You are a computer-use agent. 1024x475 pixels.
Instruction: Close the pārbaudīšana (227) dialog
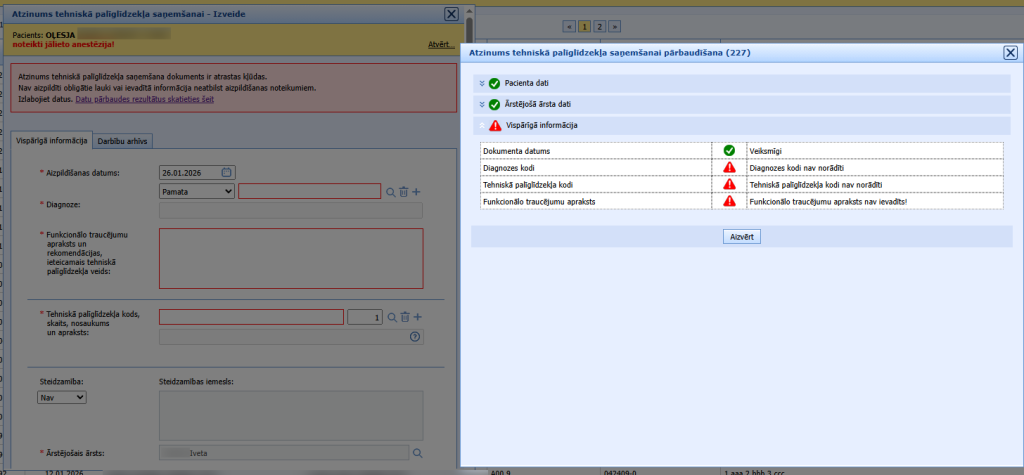1010,54
